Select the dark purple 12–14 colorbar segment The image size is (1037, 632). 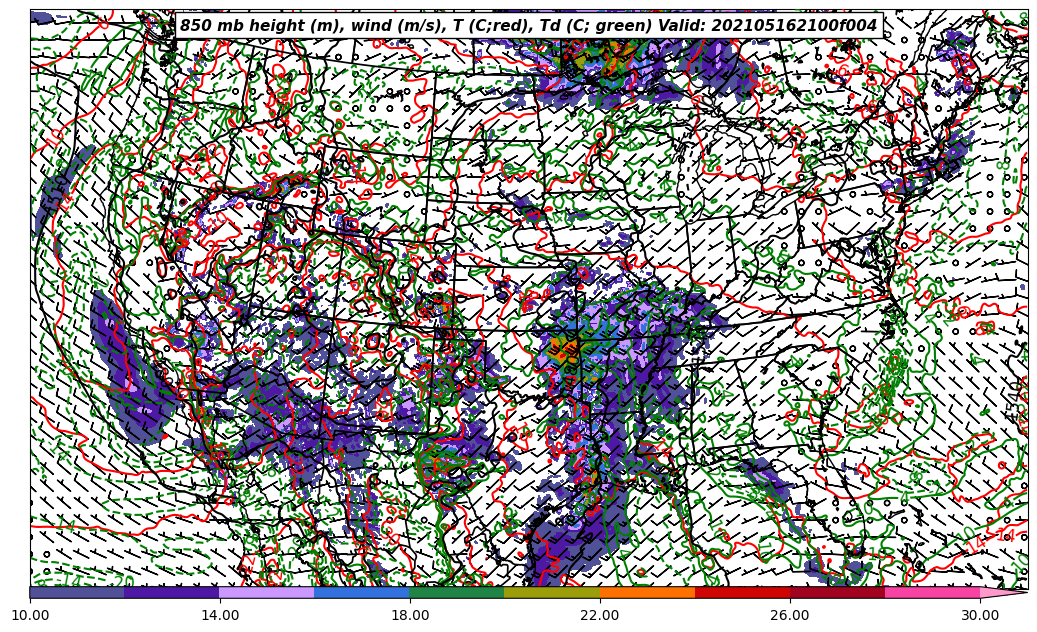[172, 593]
